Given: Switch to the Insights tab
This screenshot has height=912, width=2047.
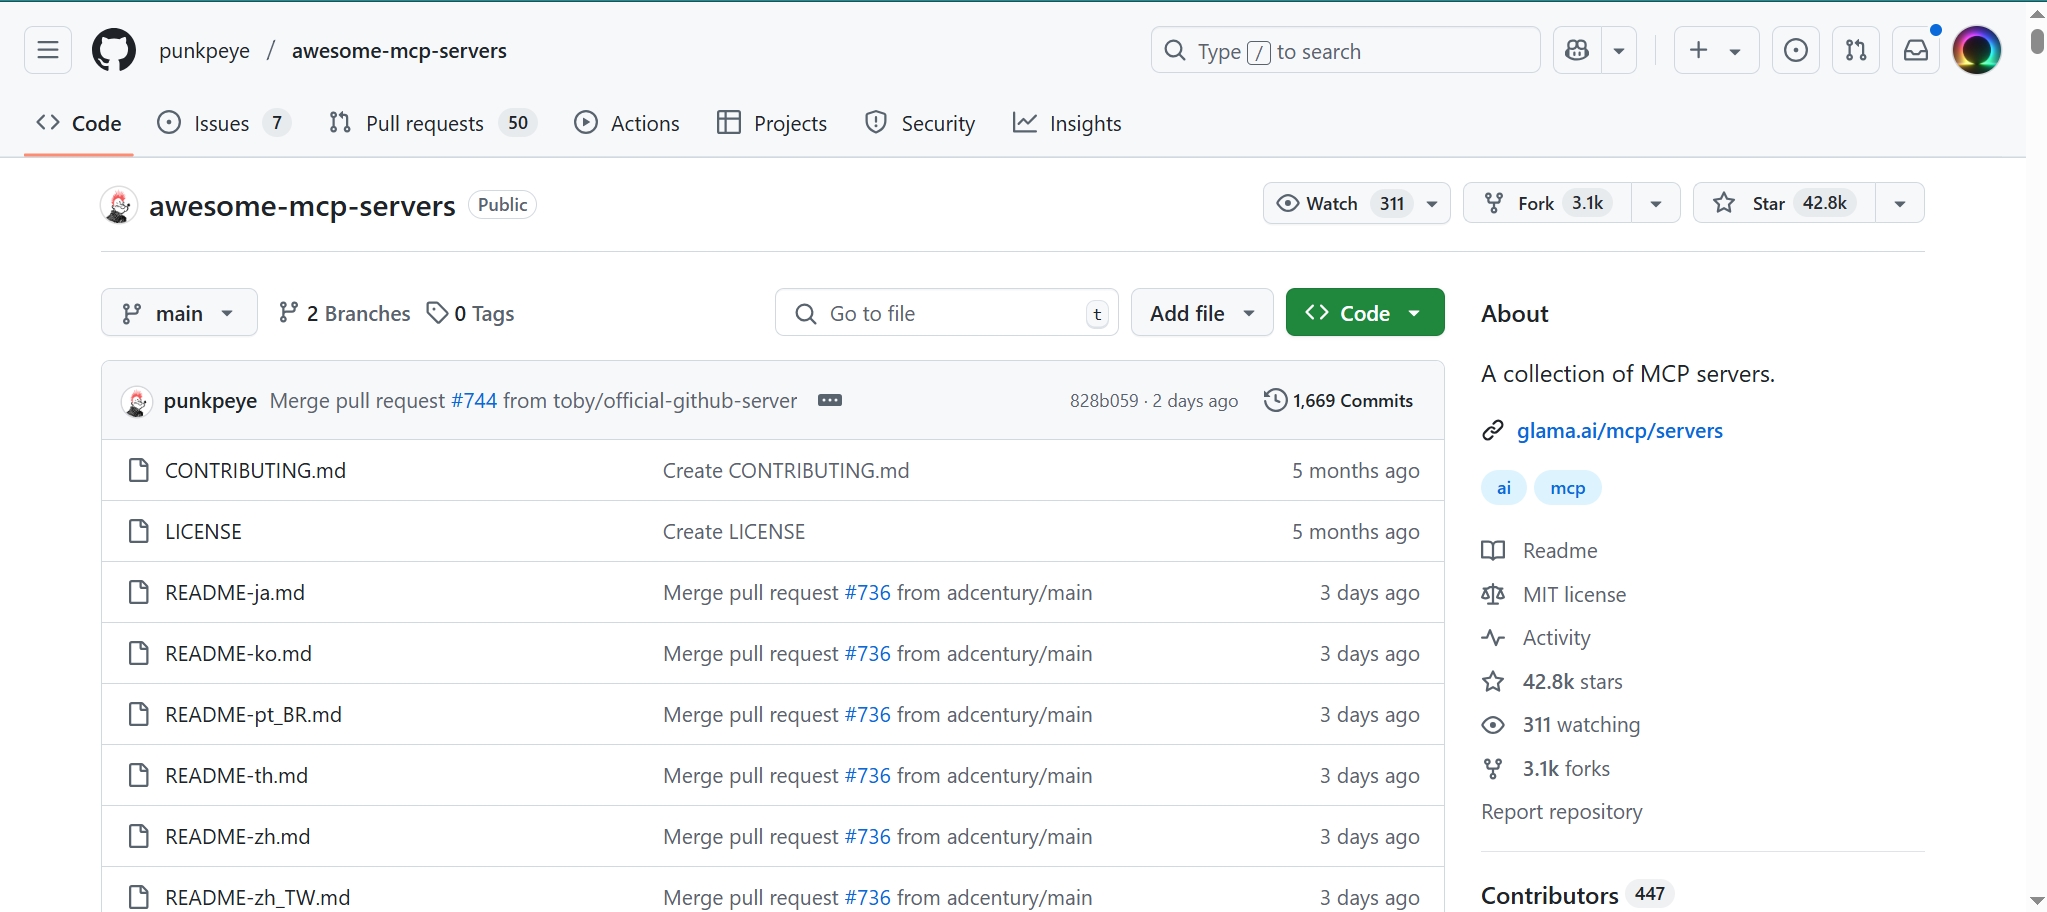Looking at the screenshot, I should [1068, 123].
